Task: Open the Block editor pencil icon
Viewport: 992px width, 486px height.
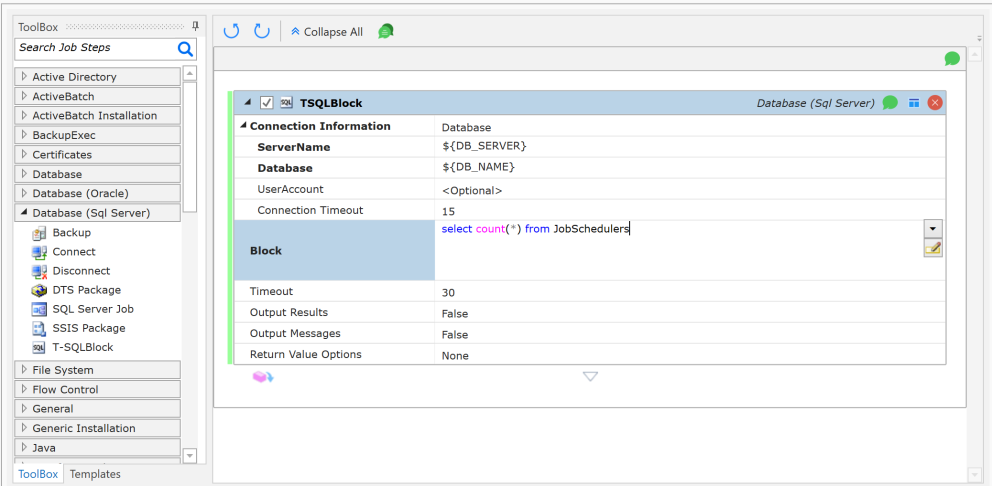Action: pos(933,249)
